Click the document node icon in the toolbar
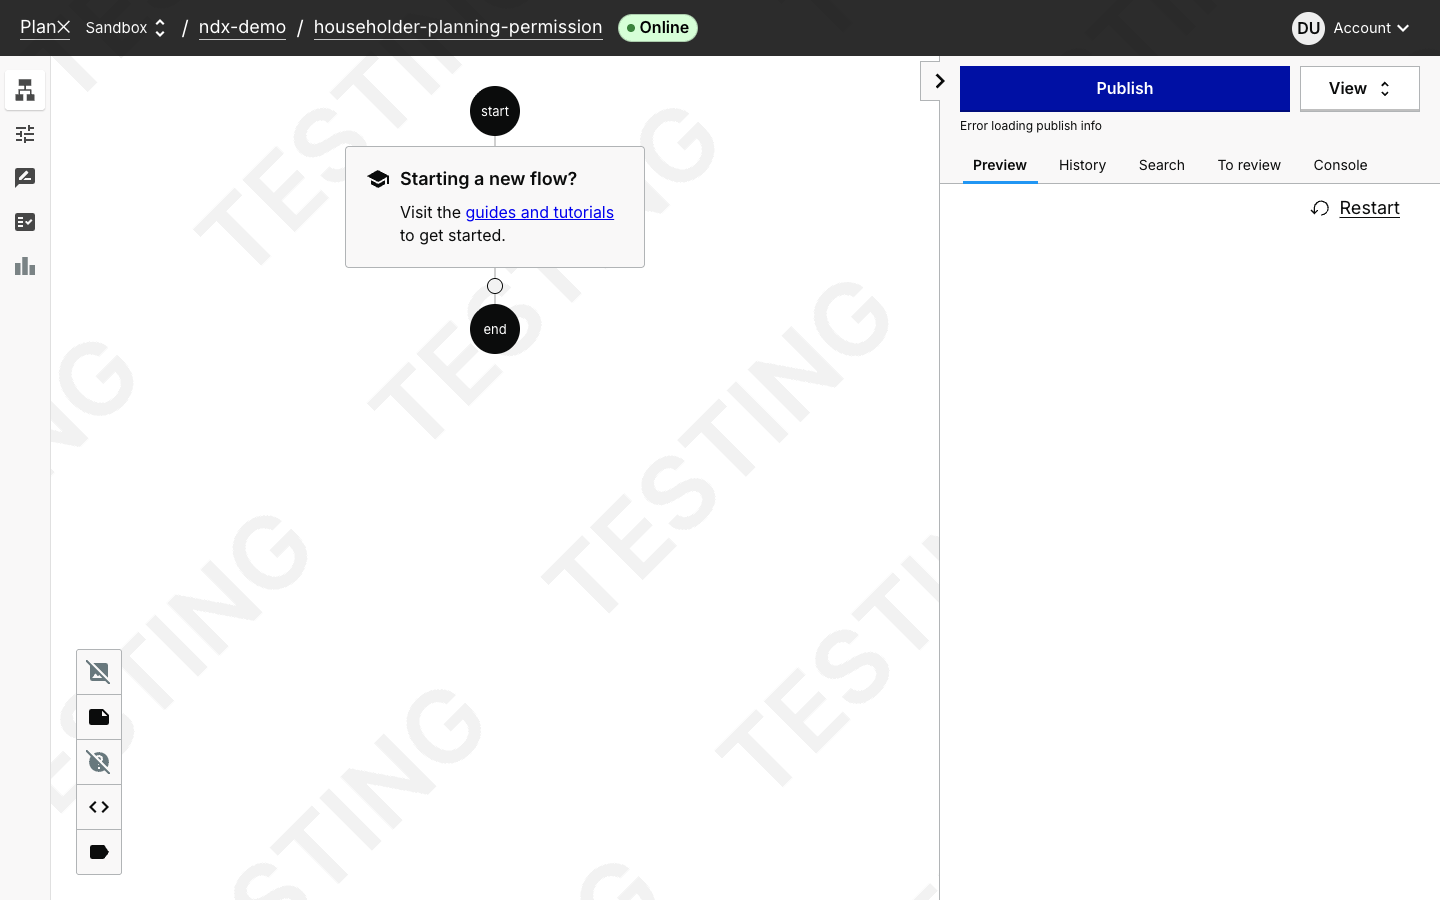The height and width of the screenshot is (900, 1440). [98, 716]
